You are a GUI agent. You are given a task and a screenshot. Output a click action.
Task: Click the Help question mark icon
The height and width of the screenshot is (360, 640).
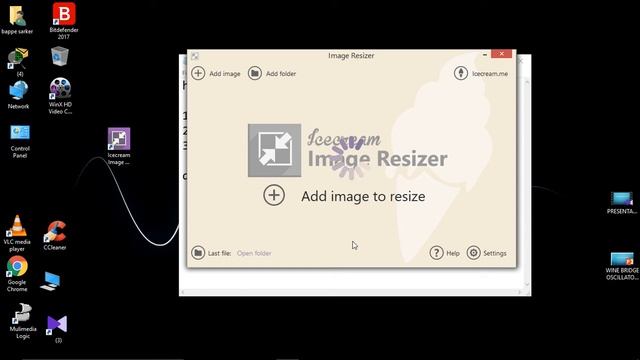pos(436,253)
